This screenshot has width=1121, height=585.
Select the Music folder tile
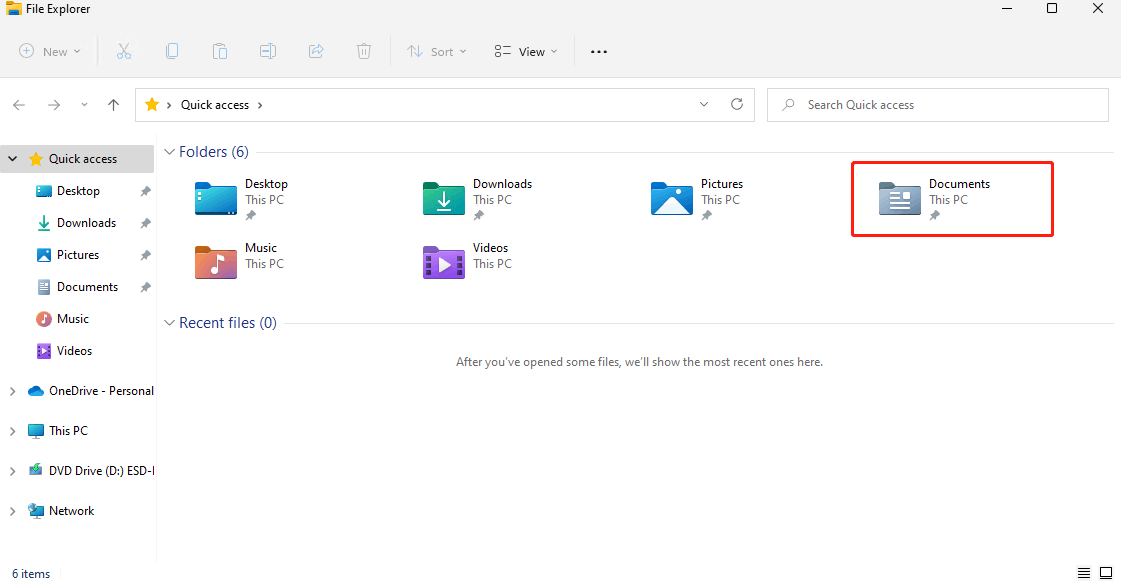tap(239, 260)
